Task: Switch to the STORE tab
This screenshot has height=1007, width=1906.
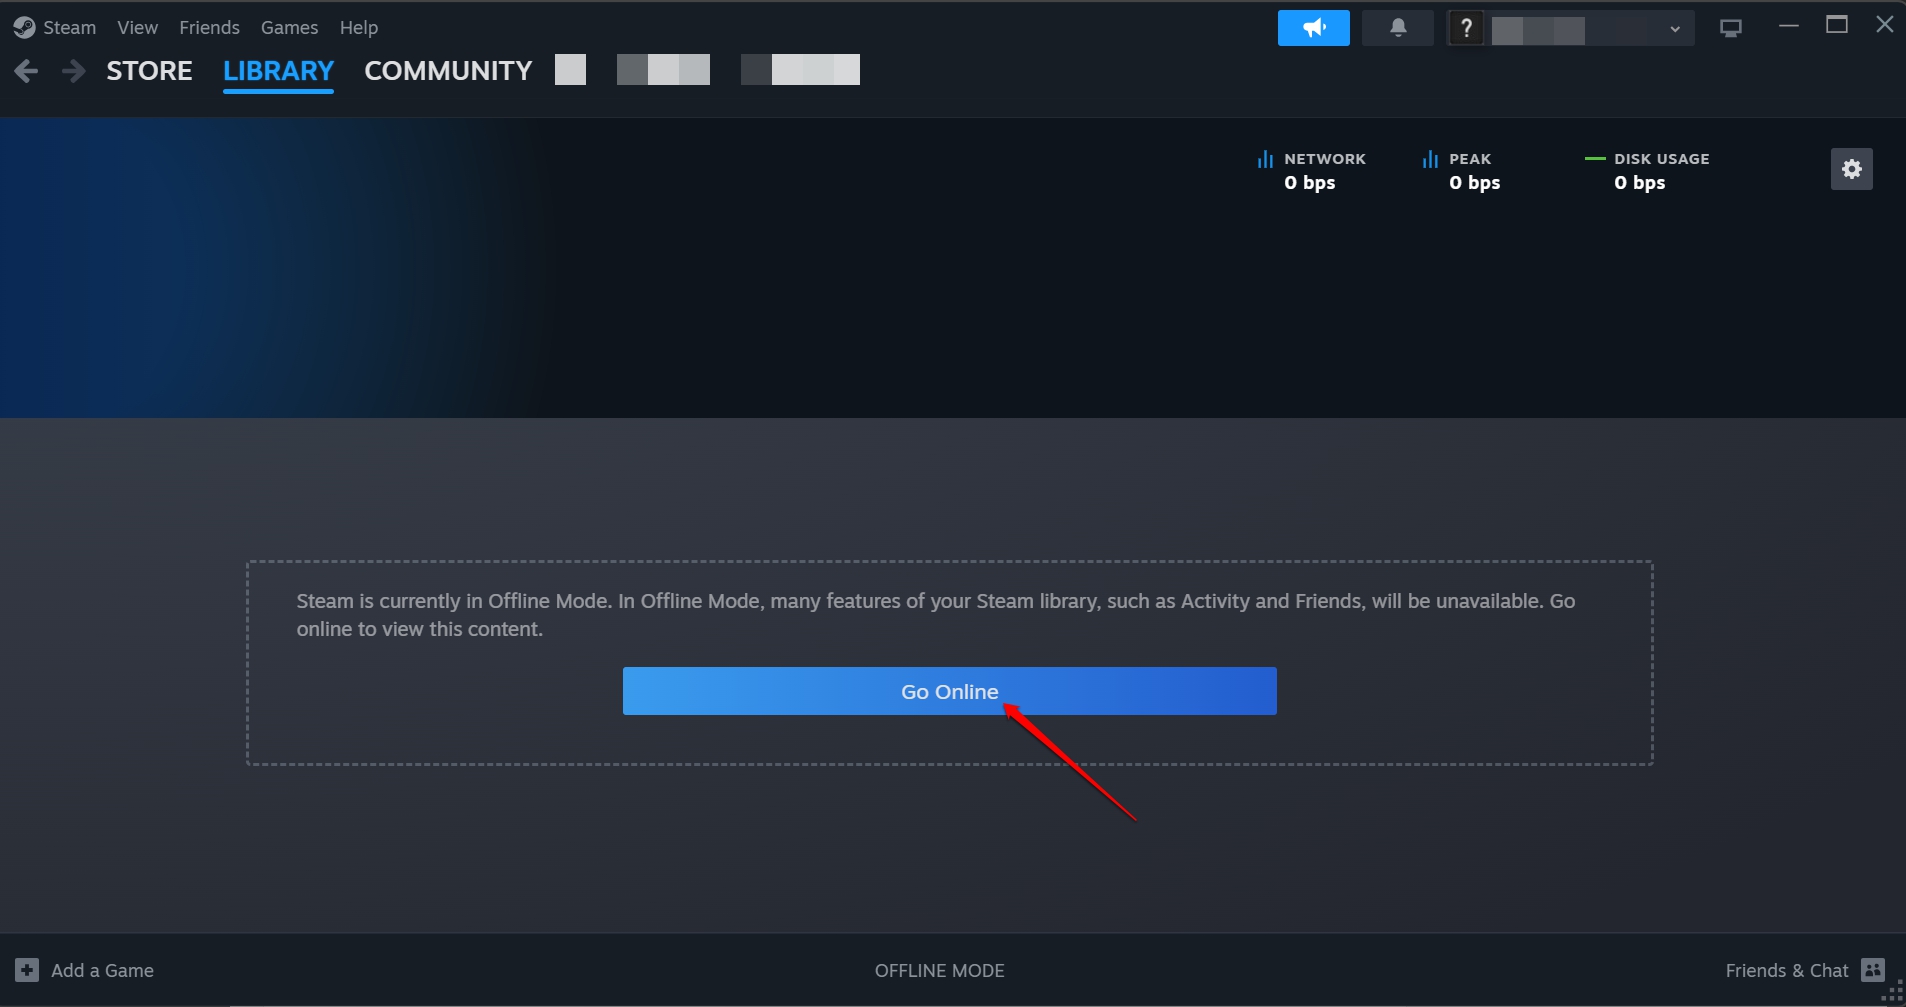Action: 149,70
